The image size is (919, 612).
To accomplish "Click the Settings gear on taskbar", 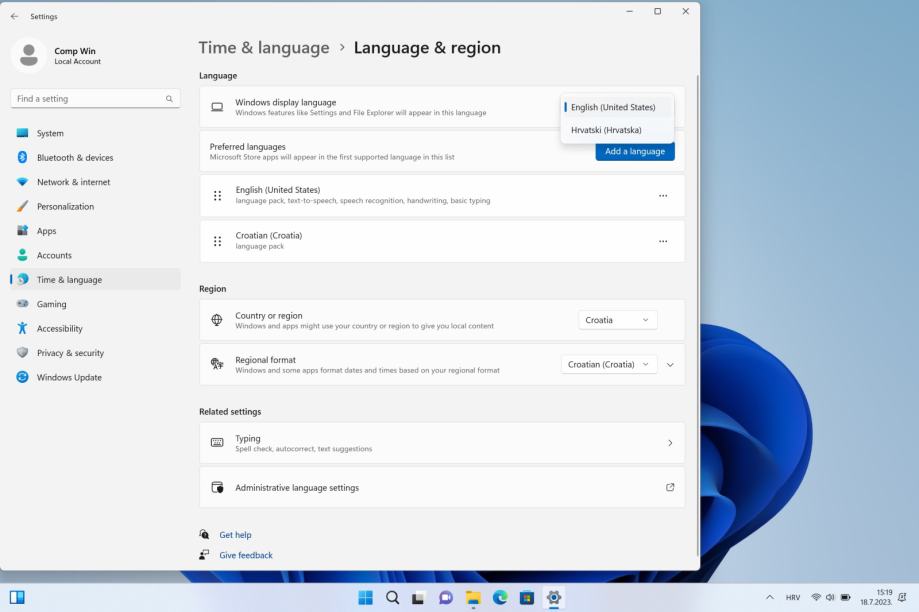I will [x=554, y=598].
